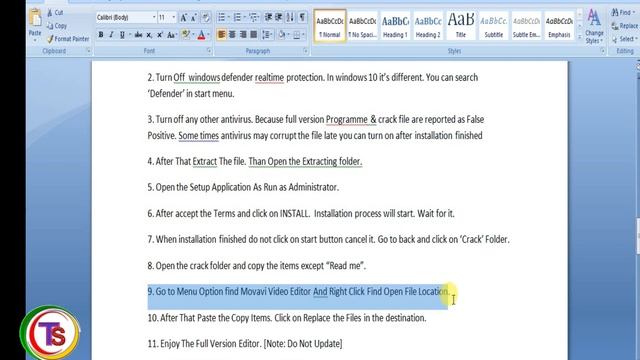Apply the text highlight color
This screenshot has width=640, height=360.
tap(186, 35)
